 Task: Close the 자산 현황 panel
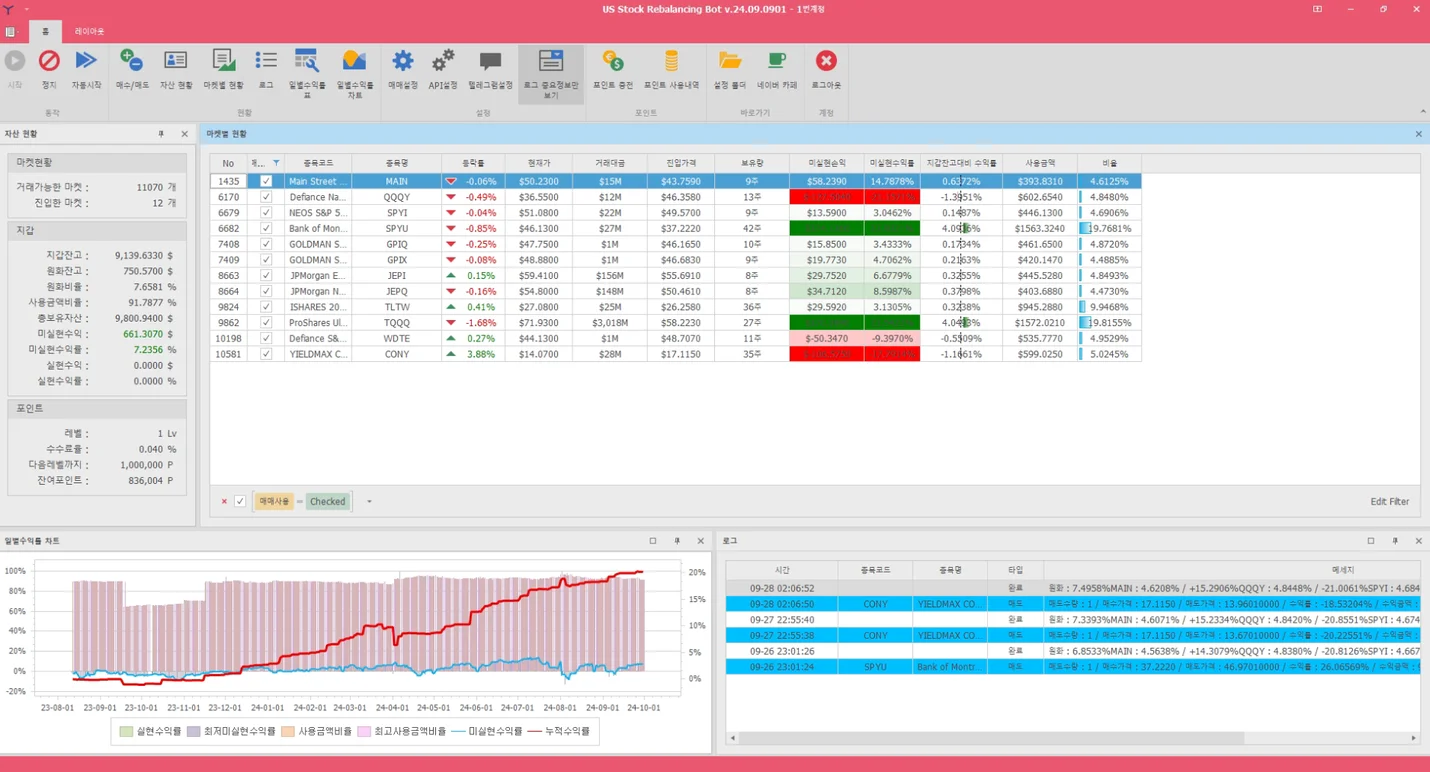click(184, 133)
